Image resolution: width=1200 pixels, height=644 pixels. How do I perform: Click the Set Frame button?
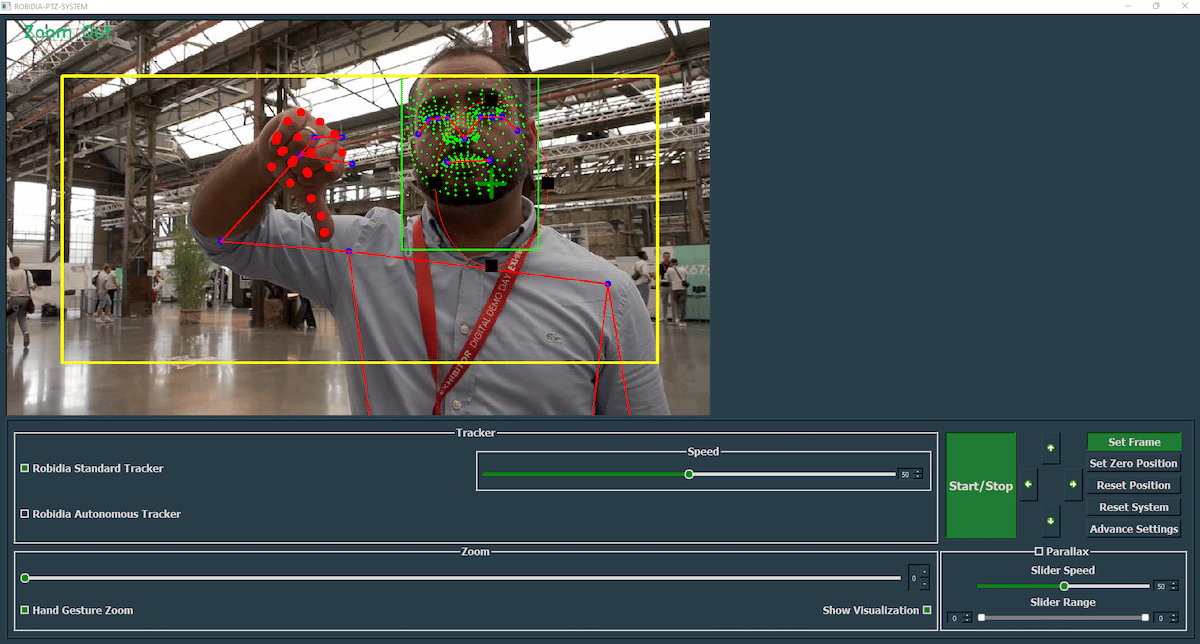pyautogui.click(x=1134, y=442)
